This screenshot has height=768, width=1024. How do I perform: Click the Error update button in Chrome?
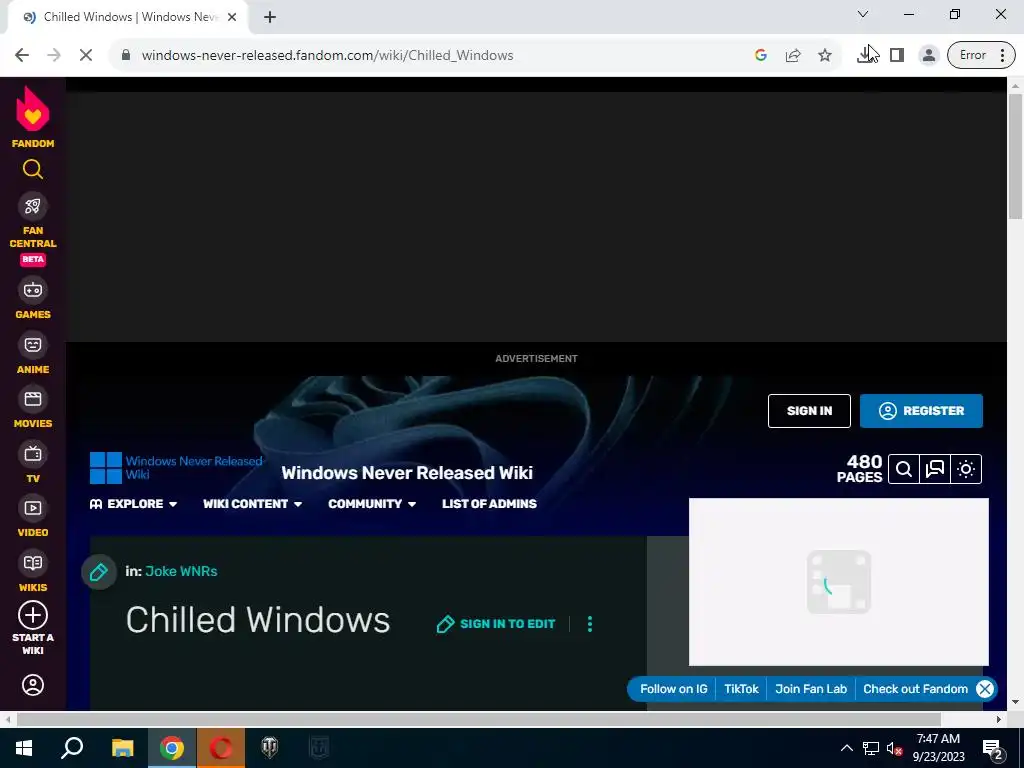(981, 56)
